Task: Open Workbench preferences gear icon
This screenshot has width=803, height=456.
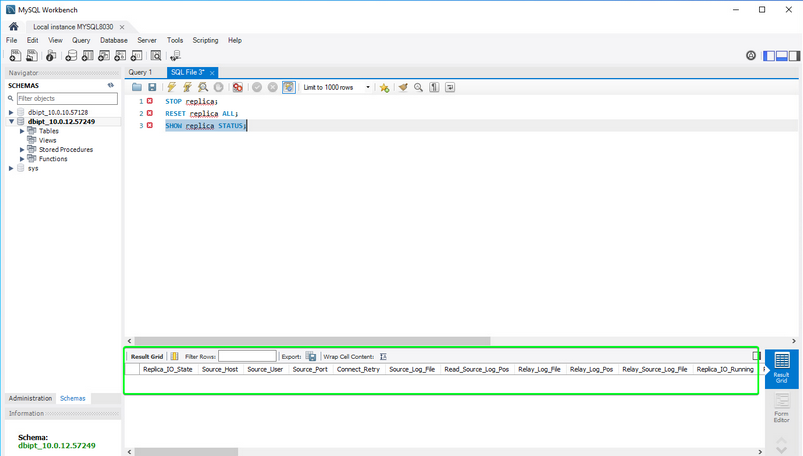Action: click(751, 56)
